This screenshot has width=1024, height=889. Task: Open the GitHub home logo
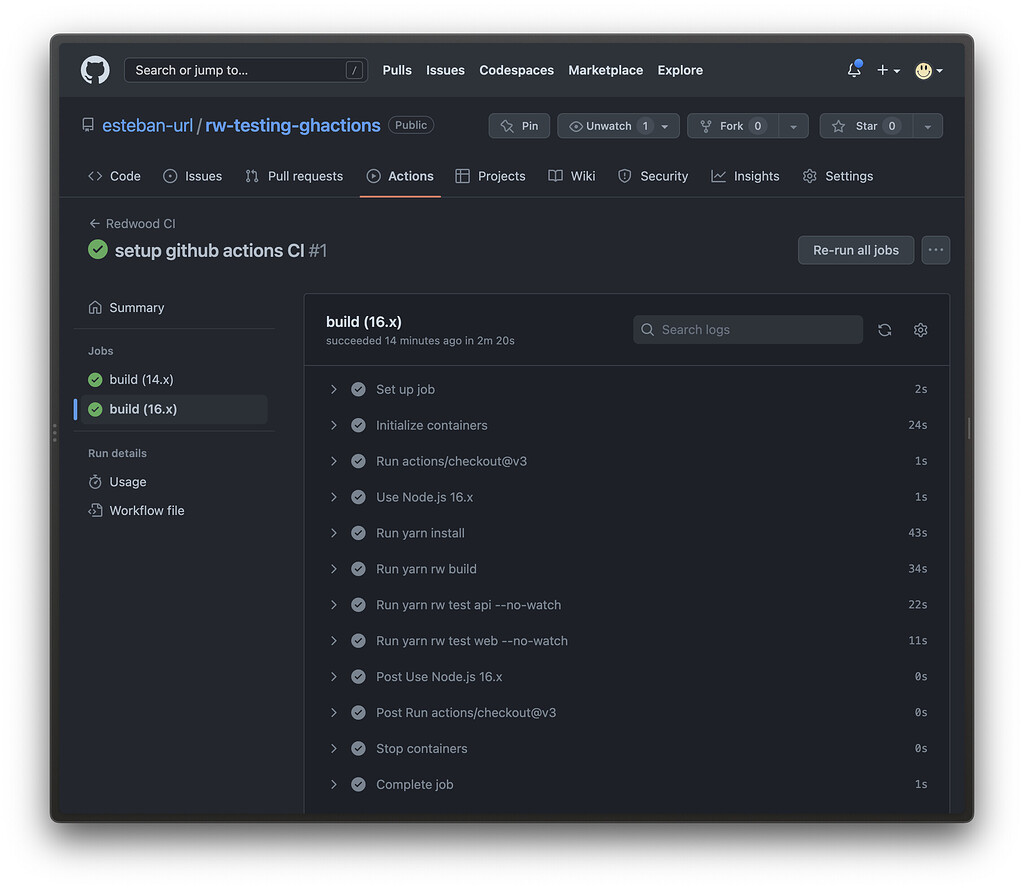pos(95,70)
